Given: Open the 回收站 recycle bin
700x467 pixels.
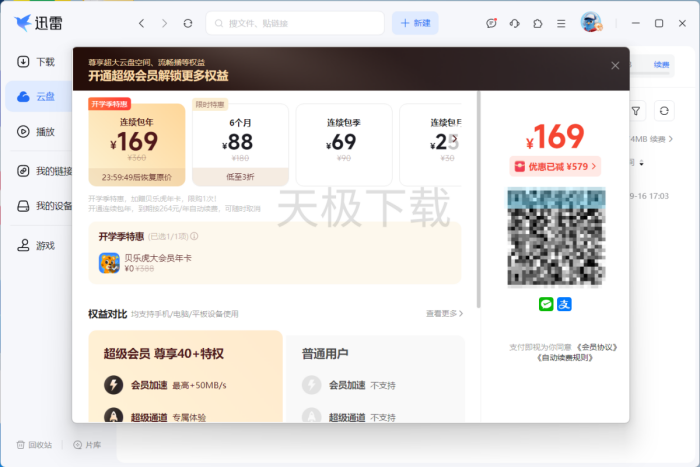Looking at the screenshot, I should 34,445.
